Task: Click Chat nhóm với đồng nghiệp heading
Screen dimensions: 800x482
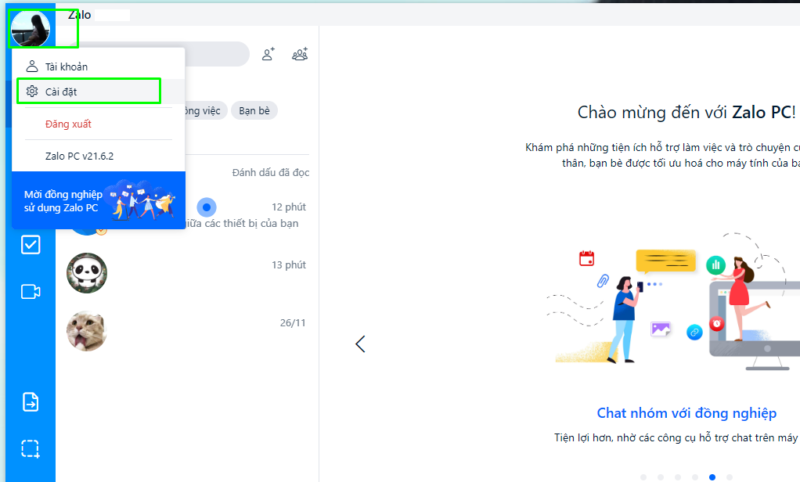Action: (x=687, y=413)
